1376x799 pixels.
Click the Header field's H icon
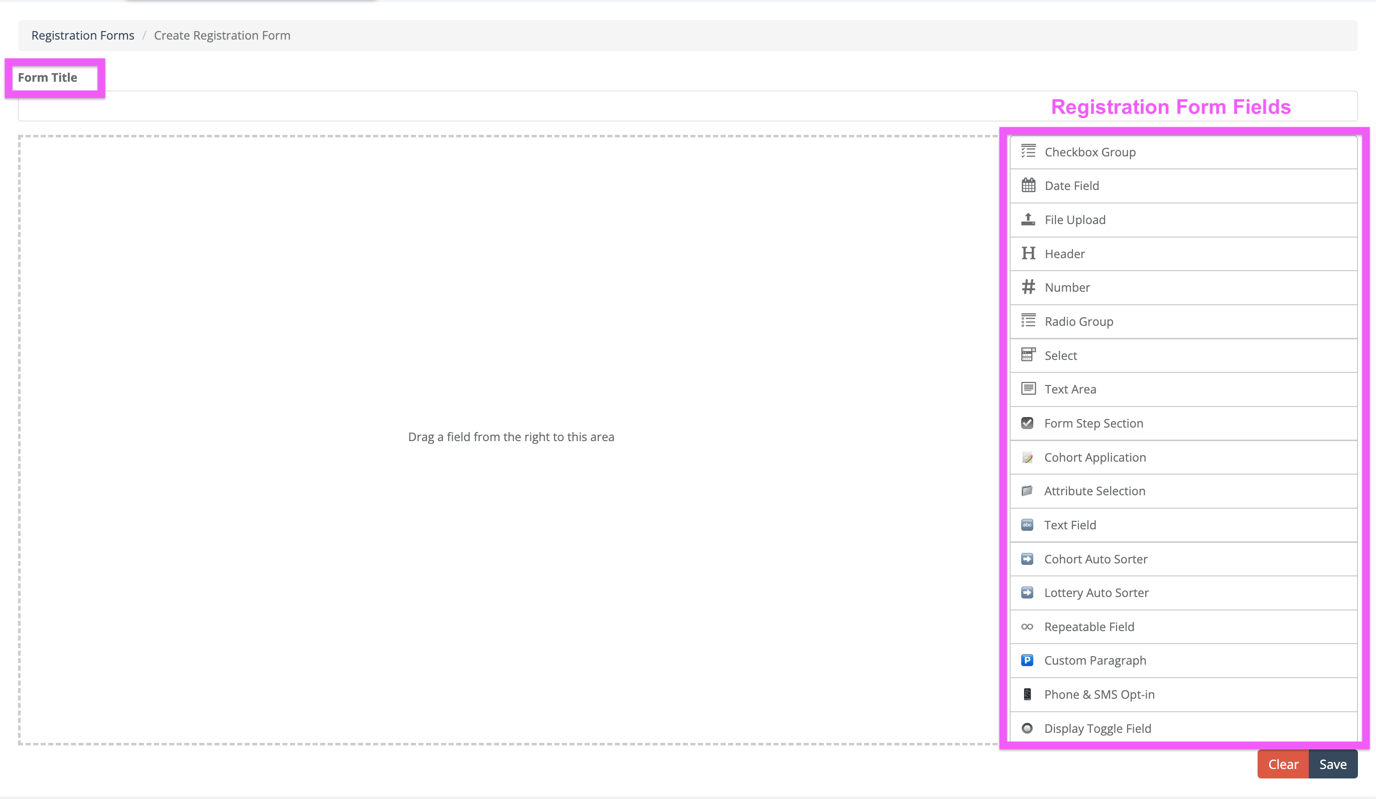[x=1026, y=253]
